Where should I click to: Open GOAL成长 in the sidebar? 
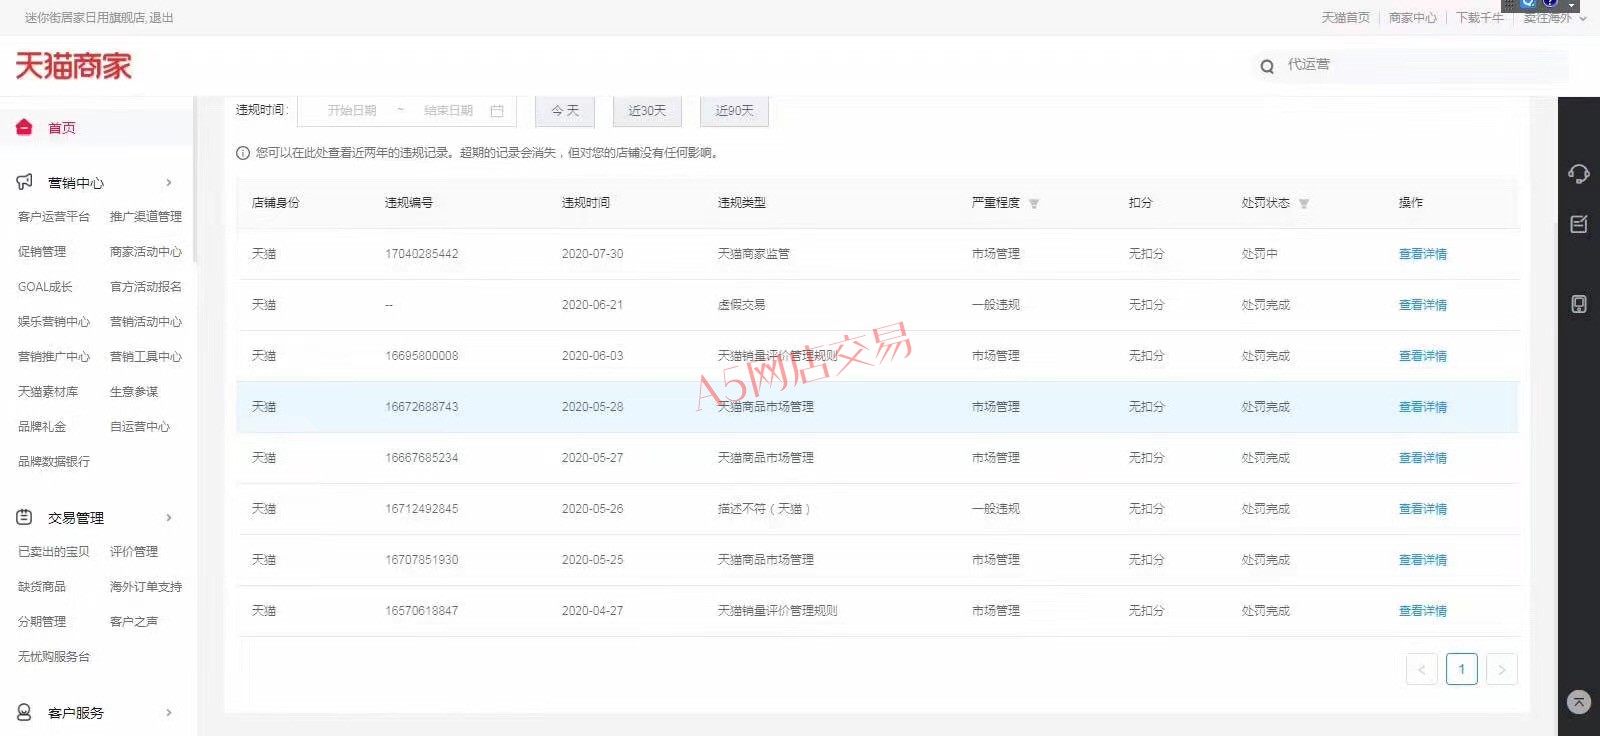pyautogui.click(x=45, y=286)
